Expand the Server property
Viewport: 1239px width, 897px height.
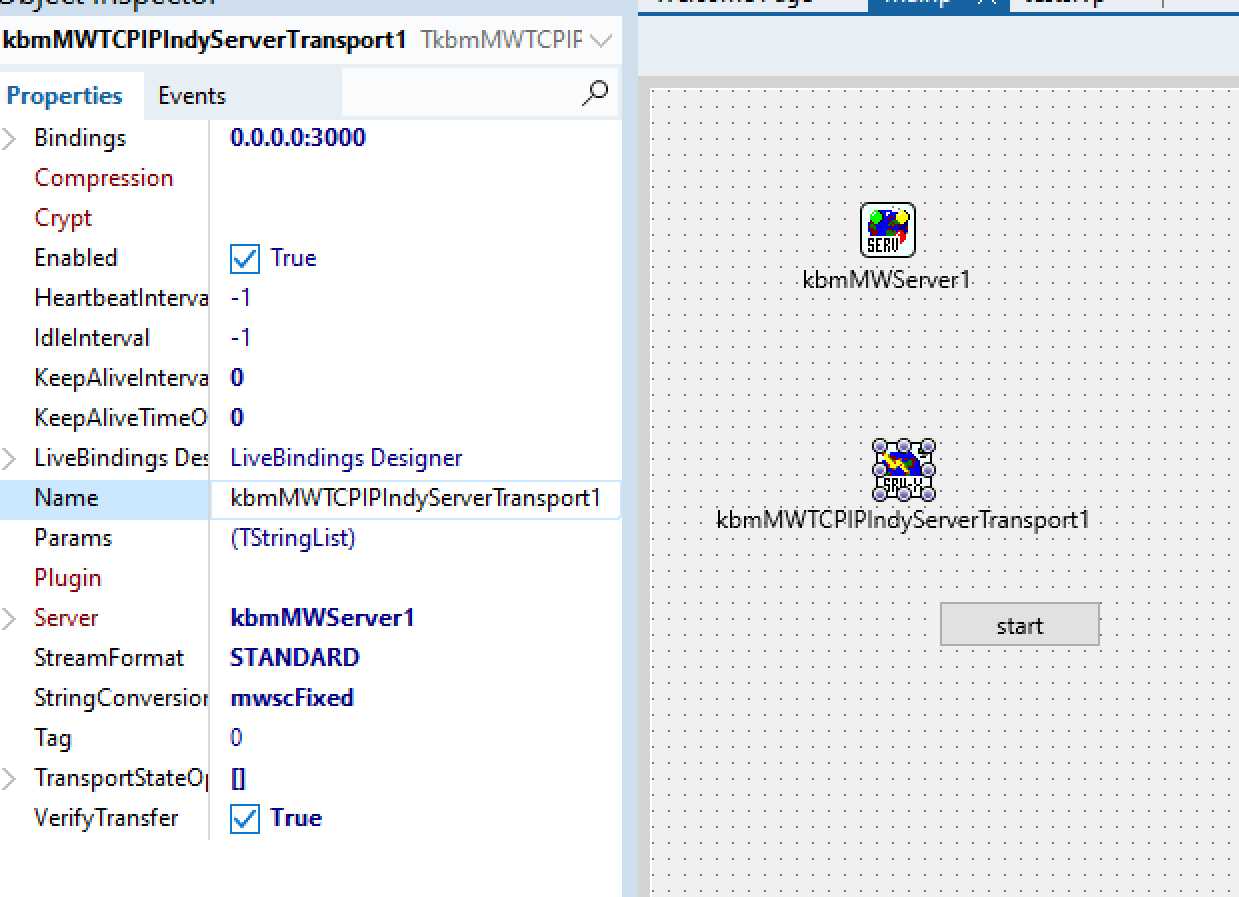tap(10, 618)
